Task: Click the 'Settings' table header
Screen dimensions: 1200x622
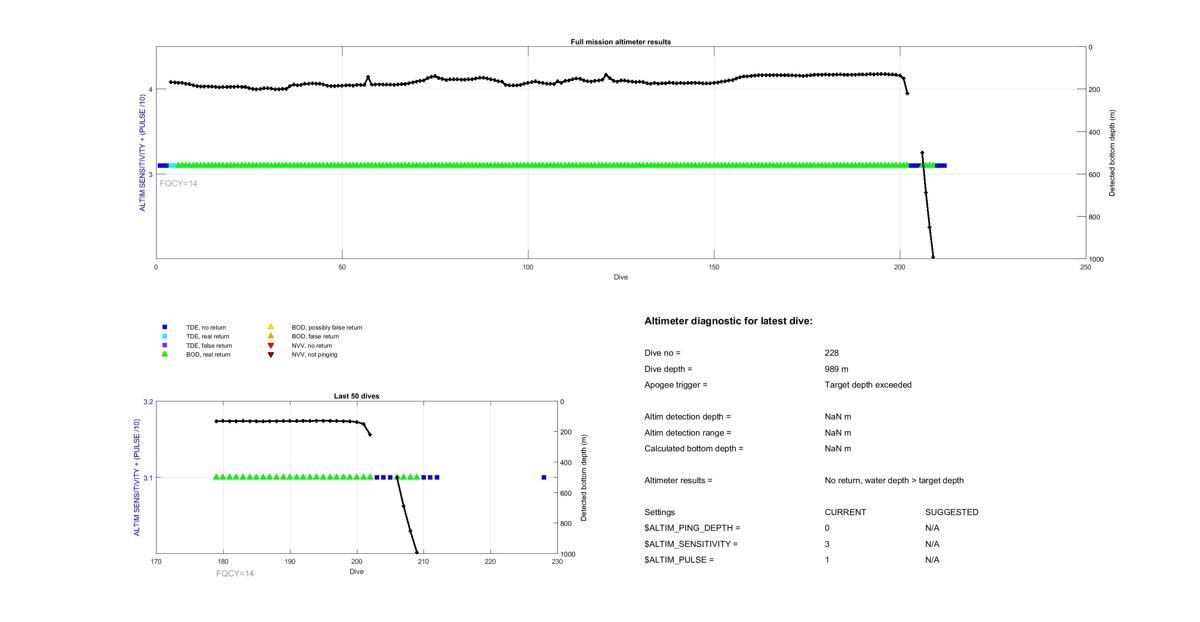Action: click(x=660, y=512)
